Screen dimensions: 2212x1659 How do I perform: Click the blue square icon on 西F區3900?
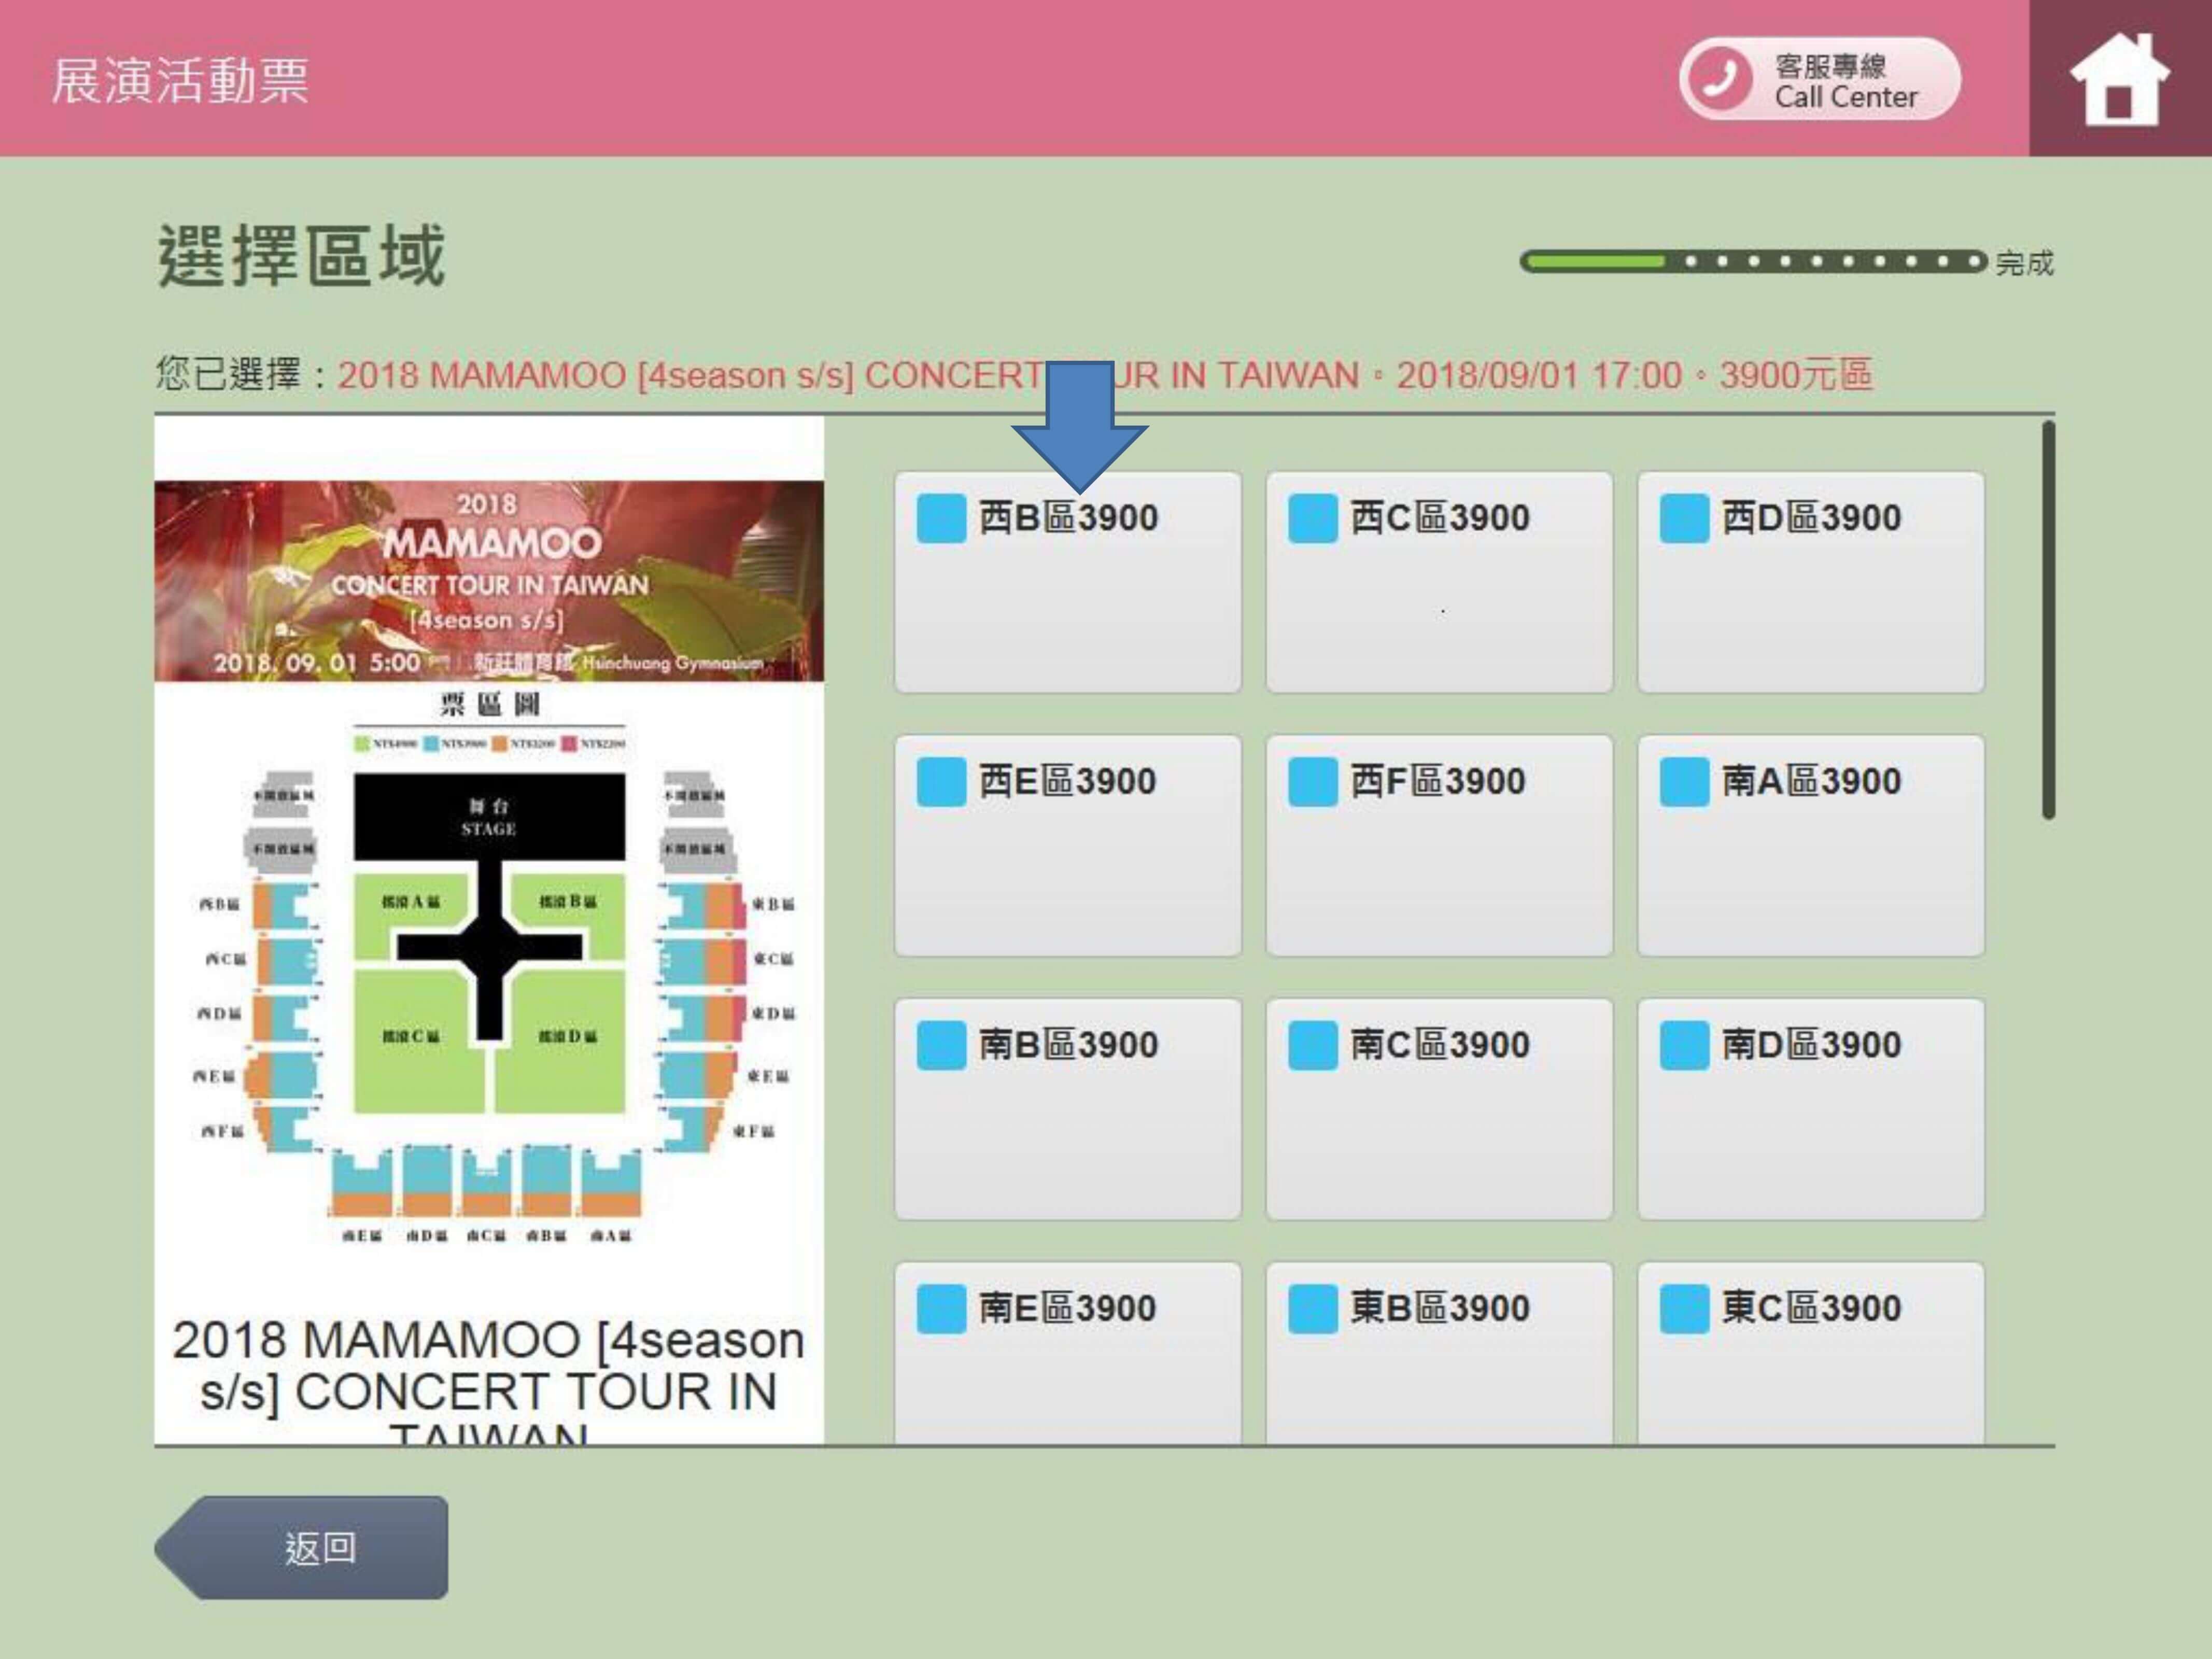(x=1312, y=781)
